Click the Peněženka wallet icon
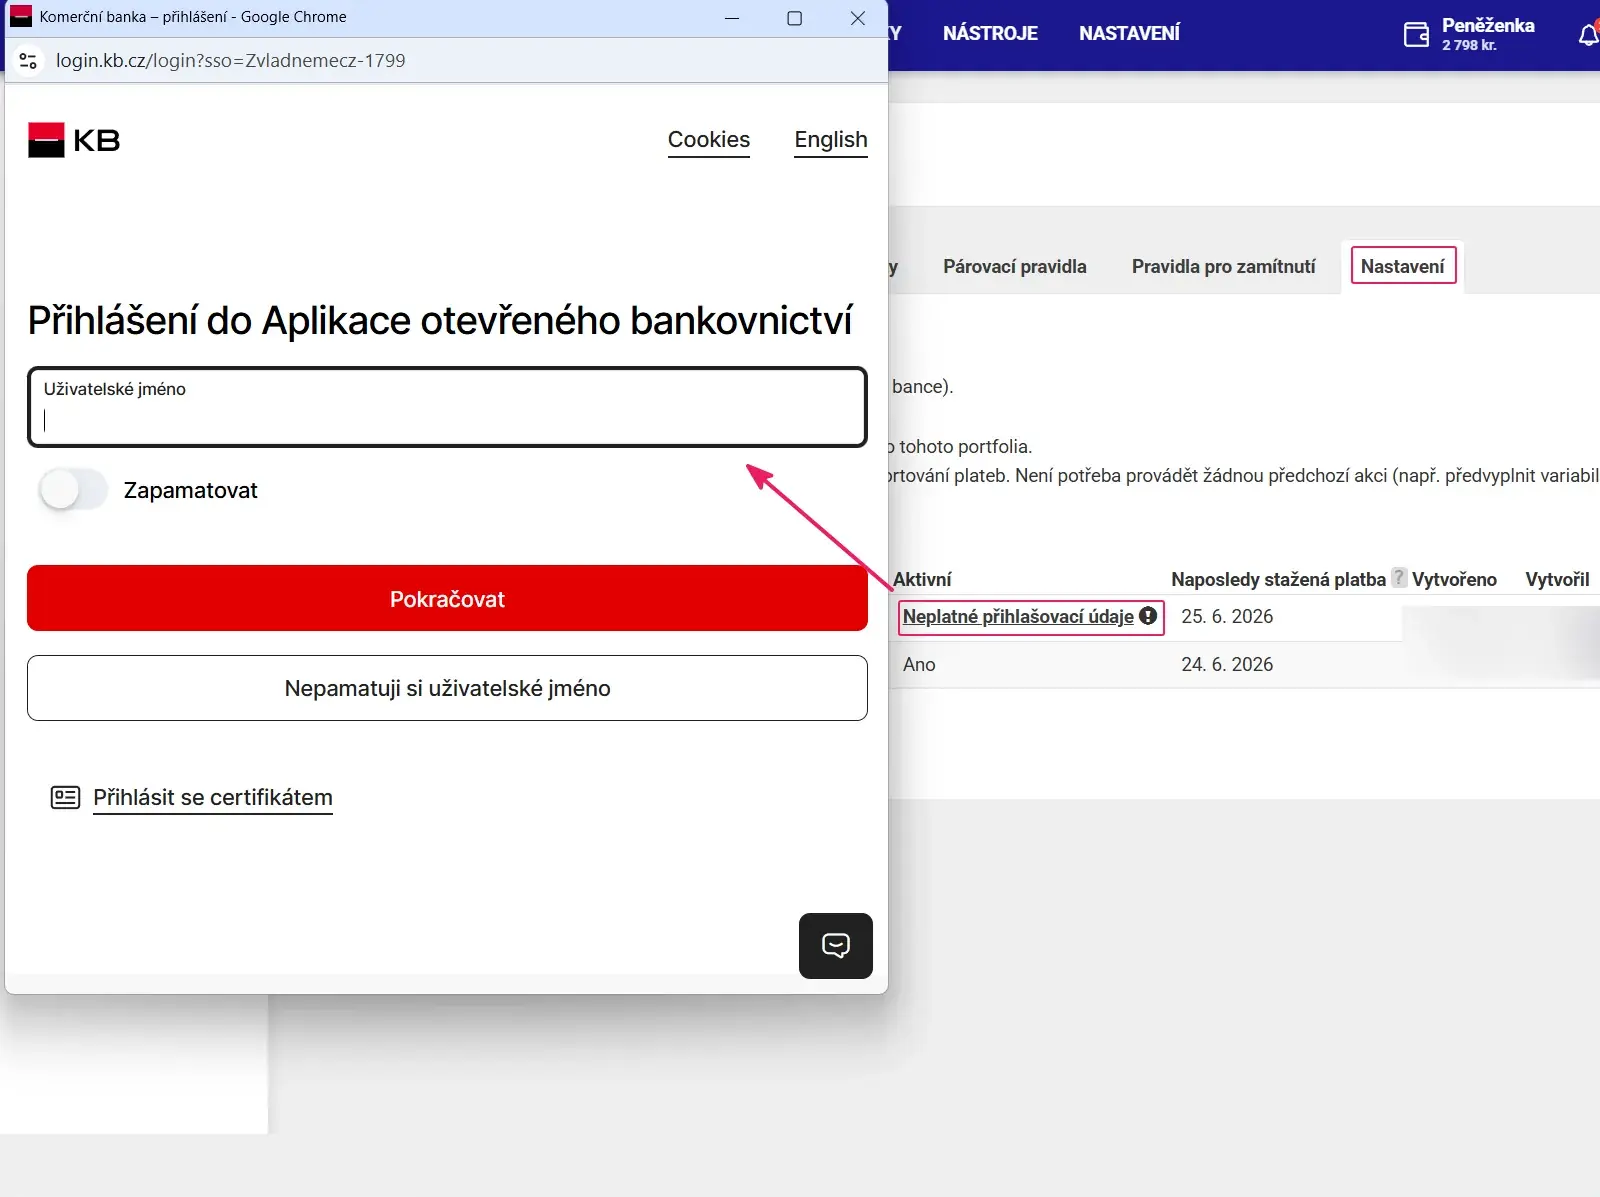The height and width of the screenshot is (1197, 1600). (1416, 35)
